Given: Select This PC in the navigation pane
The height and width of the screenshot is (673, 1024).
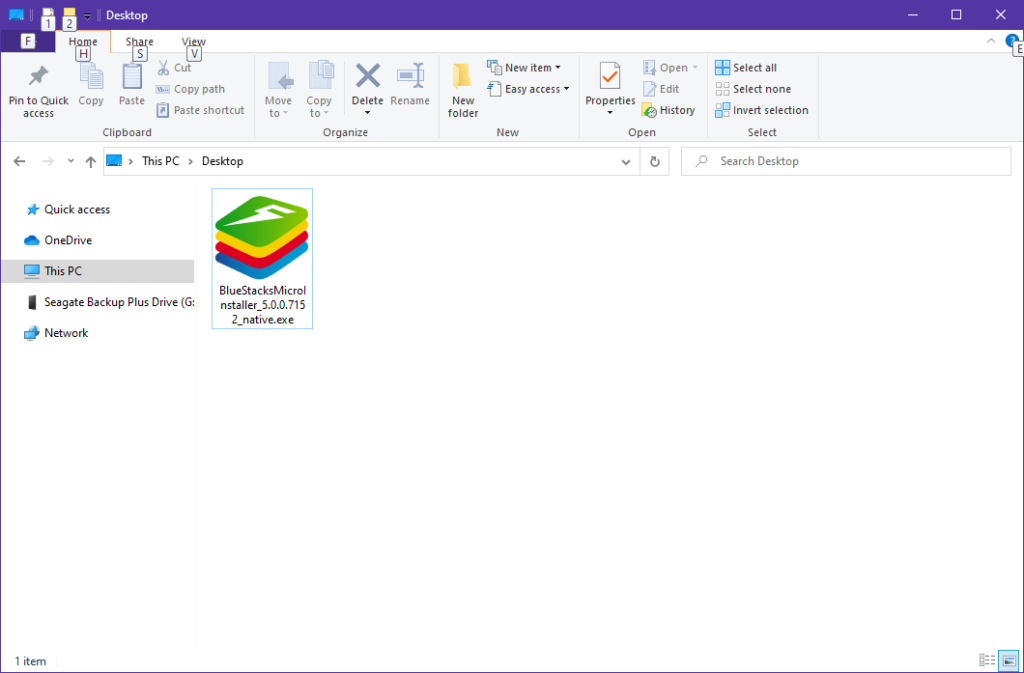Looking at the screenshot, I should [62, 271].
